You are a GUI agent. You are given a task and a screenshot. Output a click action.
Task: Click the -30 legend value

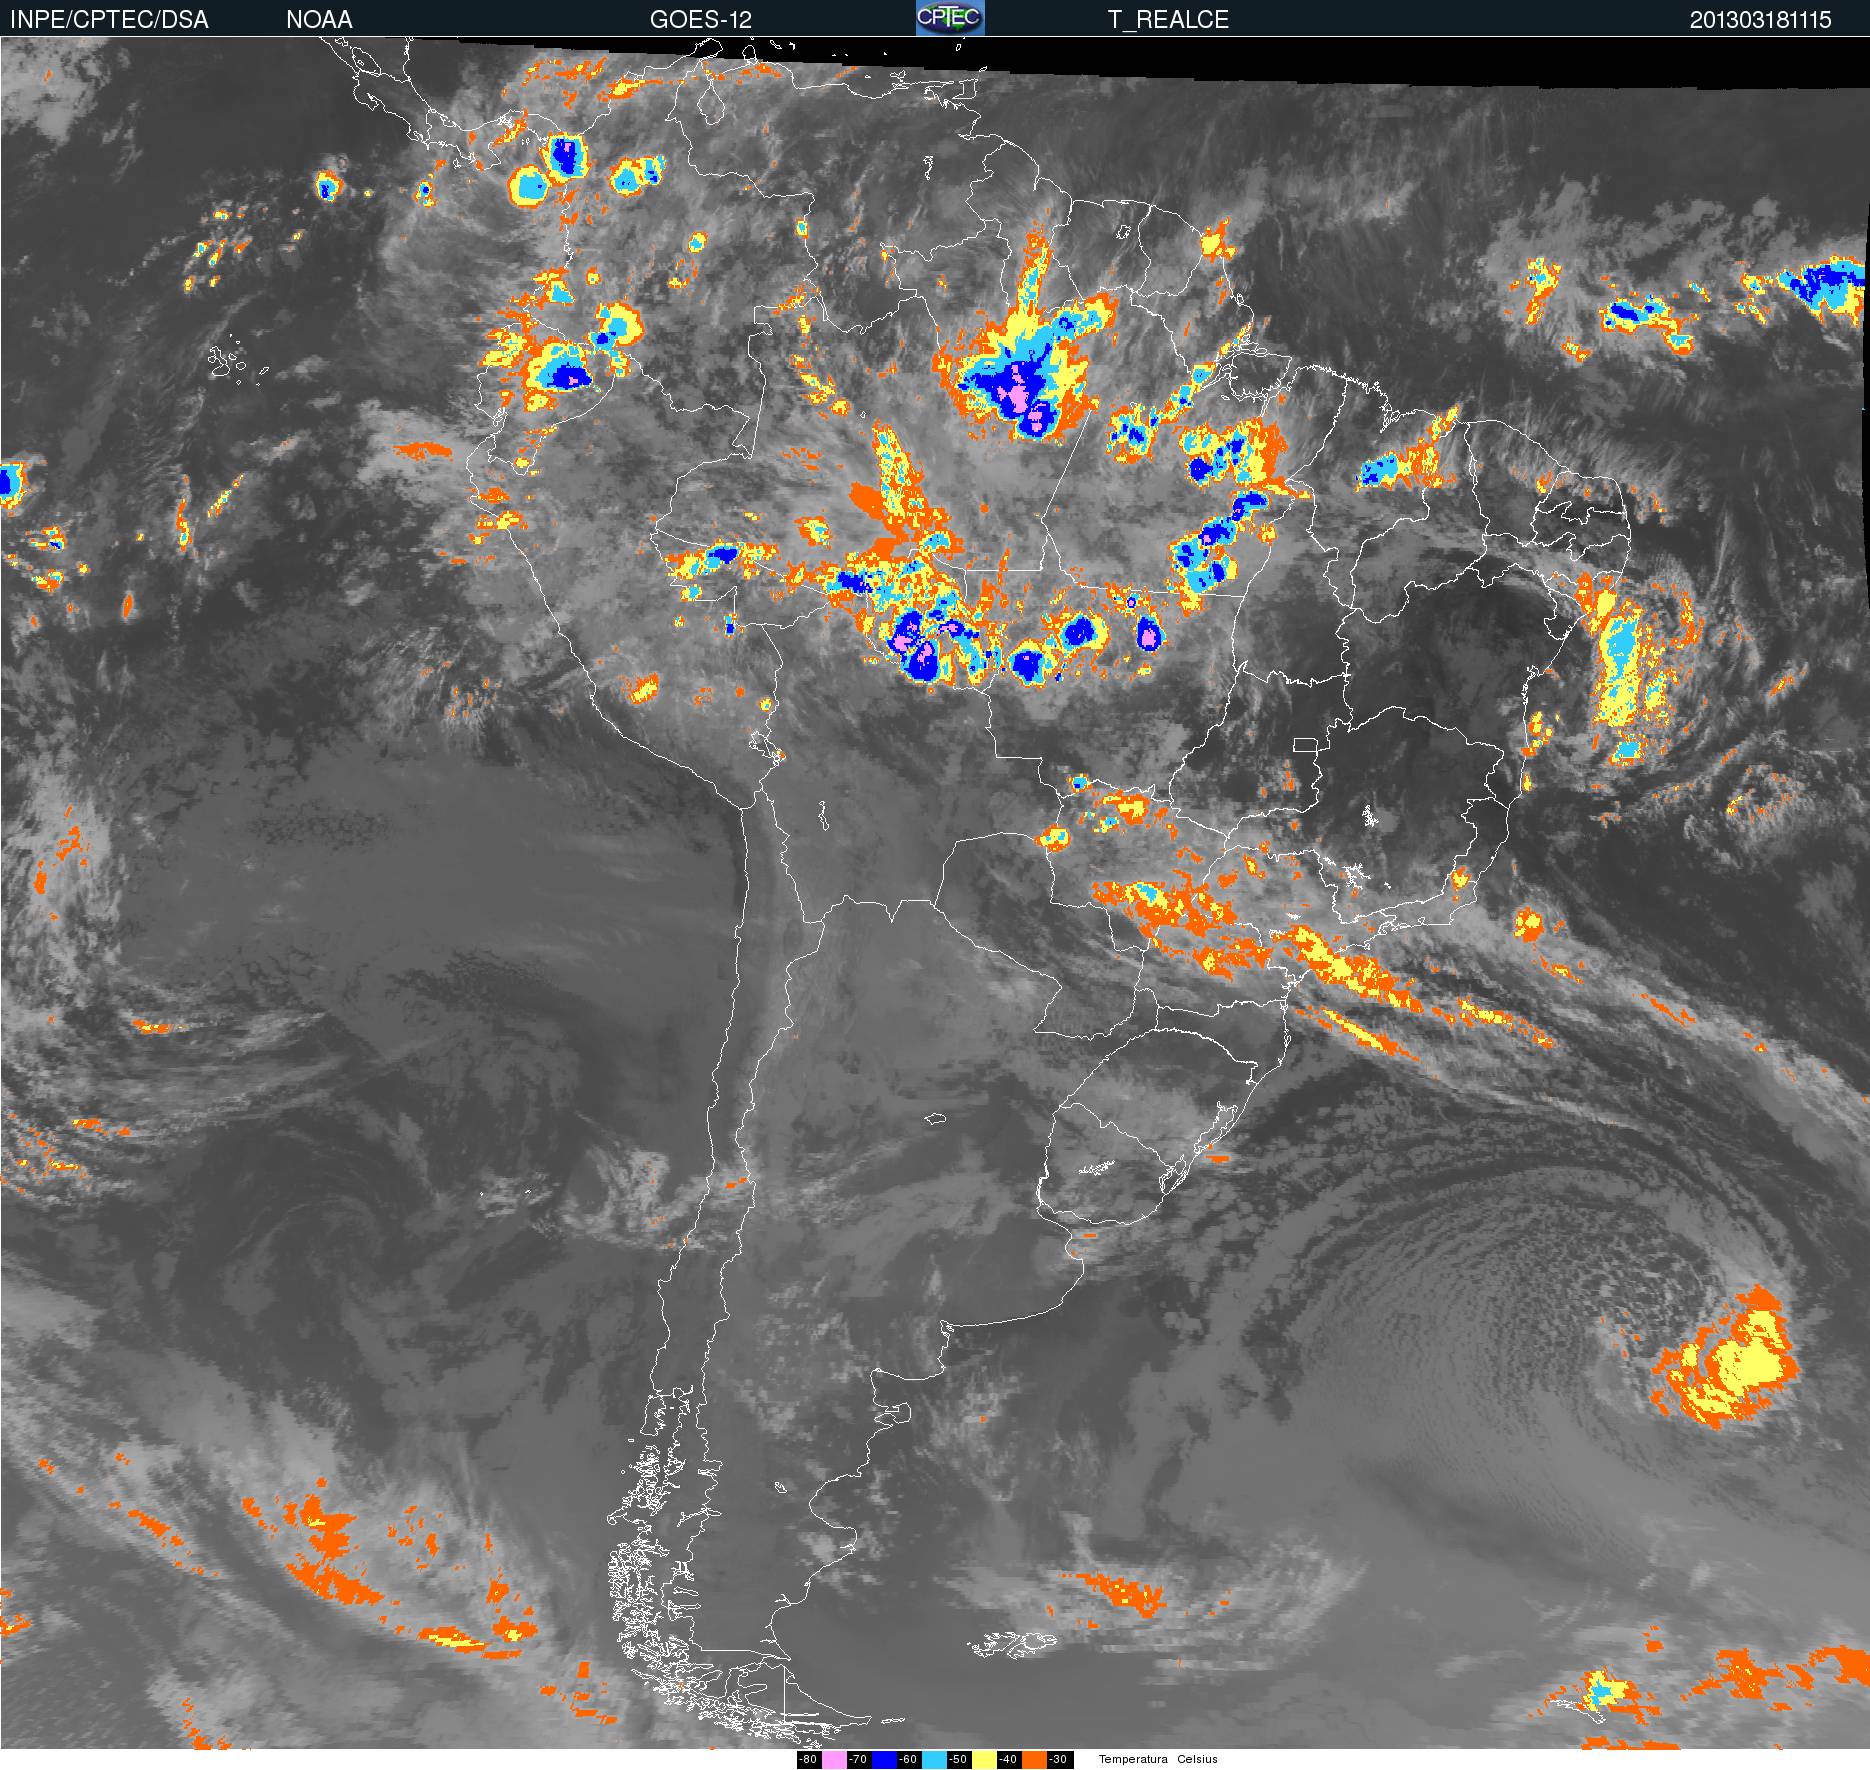pos(1060,1760)
